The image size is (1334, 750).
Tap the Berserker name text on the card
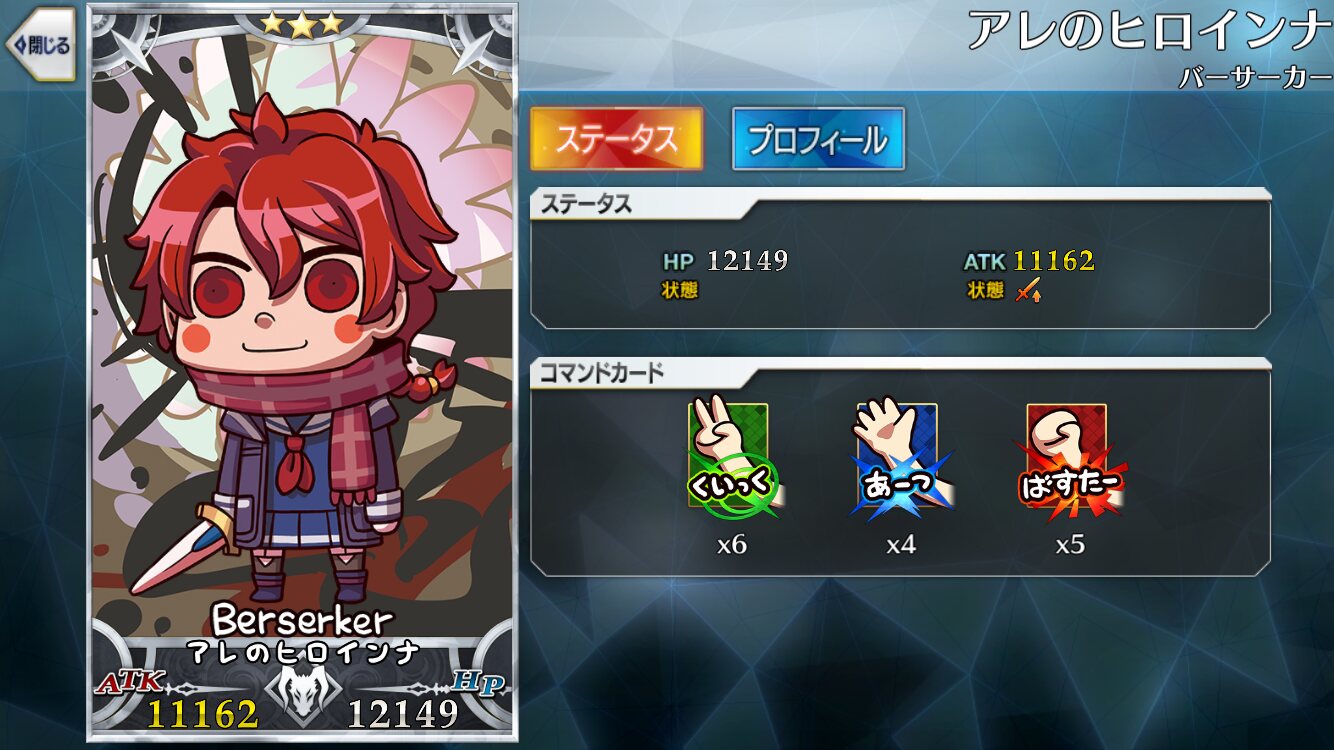(303, 620)
